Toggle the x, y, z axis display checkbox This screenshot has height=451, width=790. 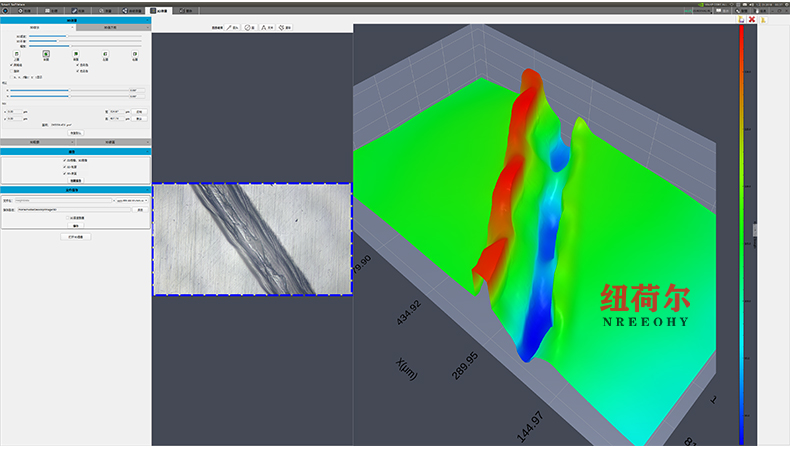pyautogui.click(x=12, y=77)
